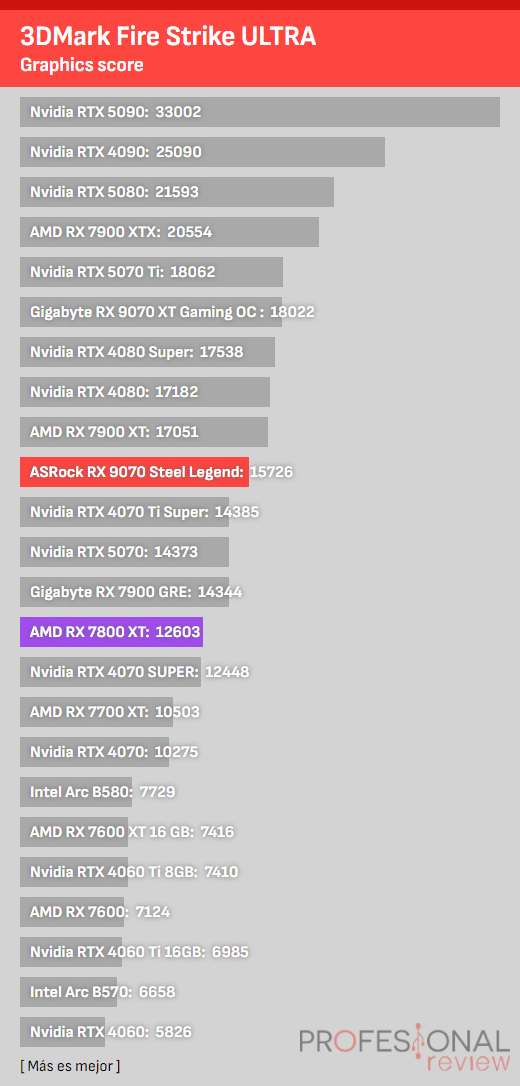Click the purple AMD RX 7800 XT bar

coord(111,632)
